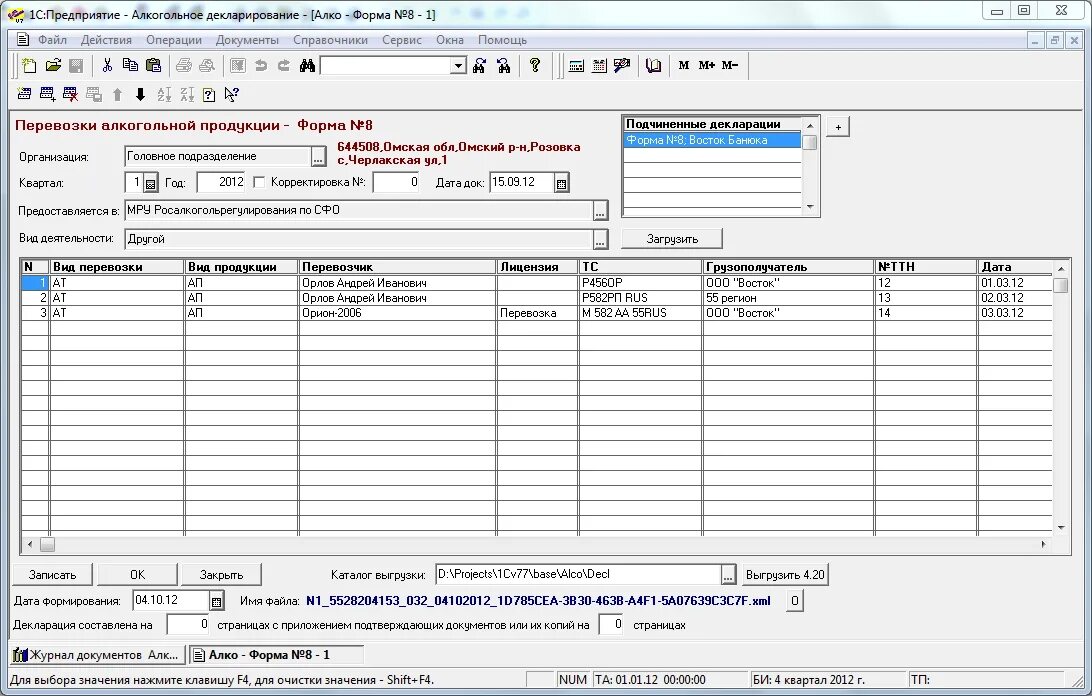This screenshot has width=1092, height=696.
Task: Click down arrow of Подчиненные декларации scrollbar
Action: coord(809,207)
